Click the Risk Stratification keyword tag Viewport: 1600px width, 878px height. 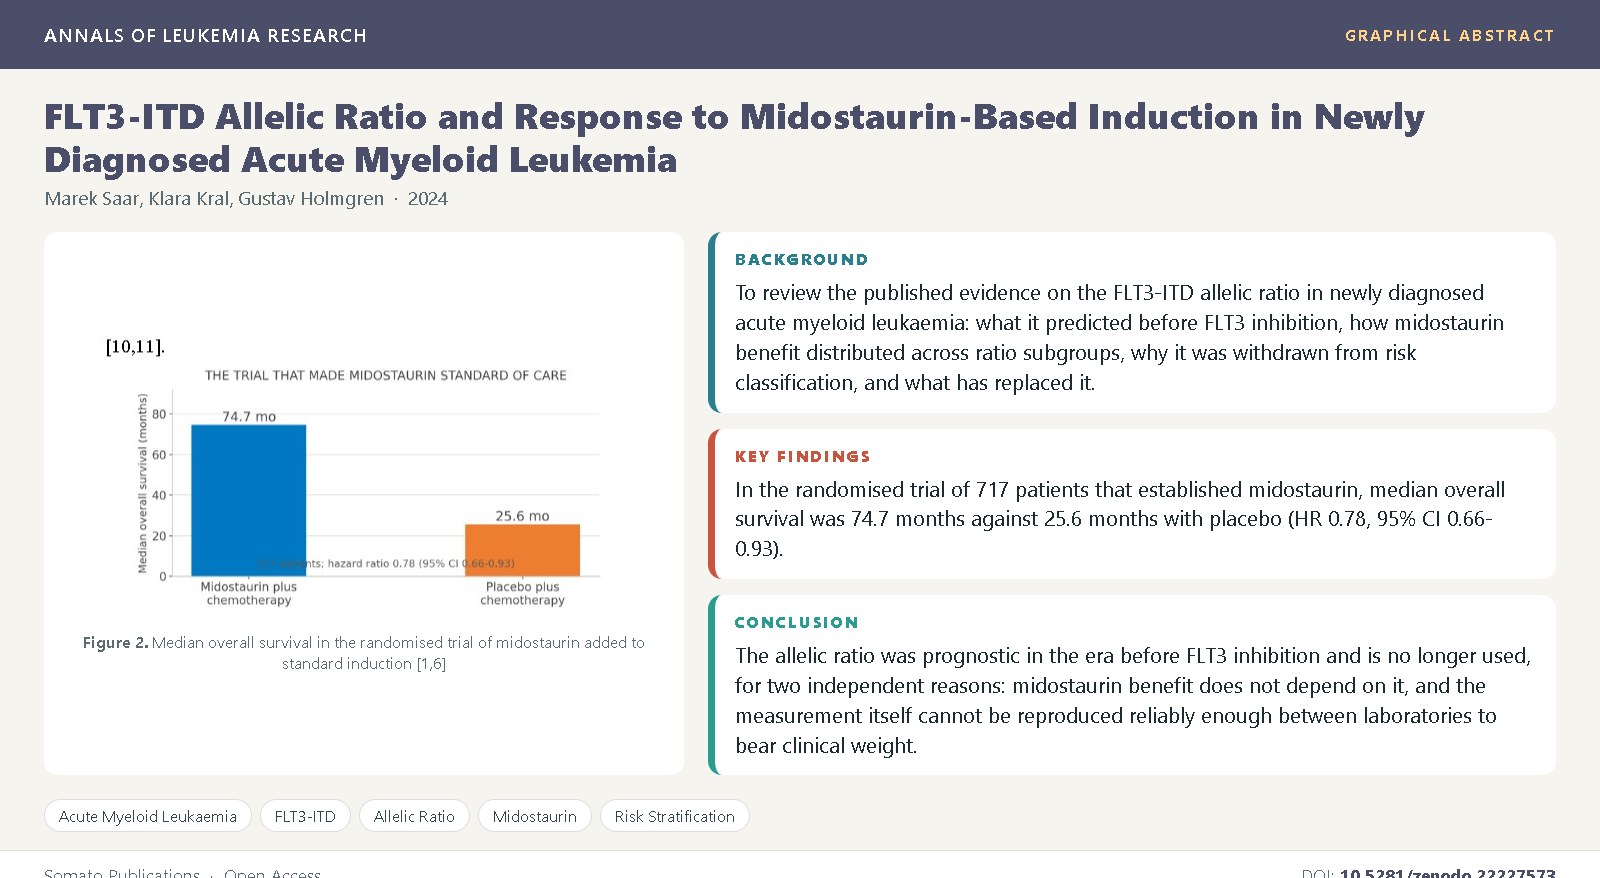(x=675, y=816)
